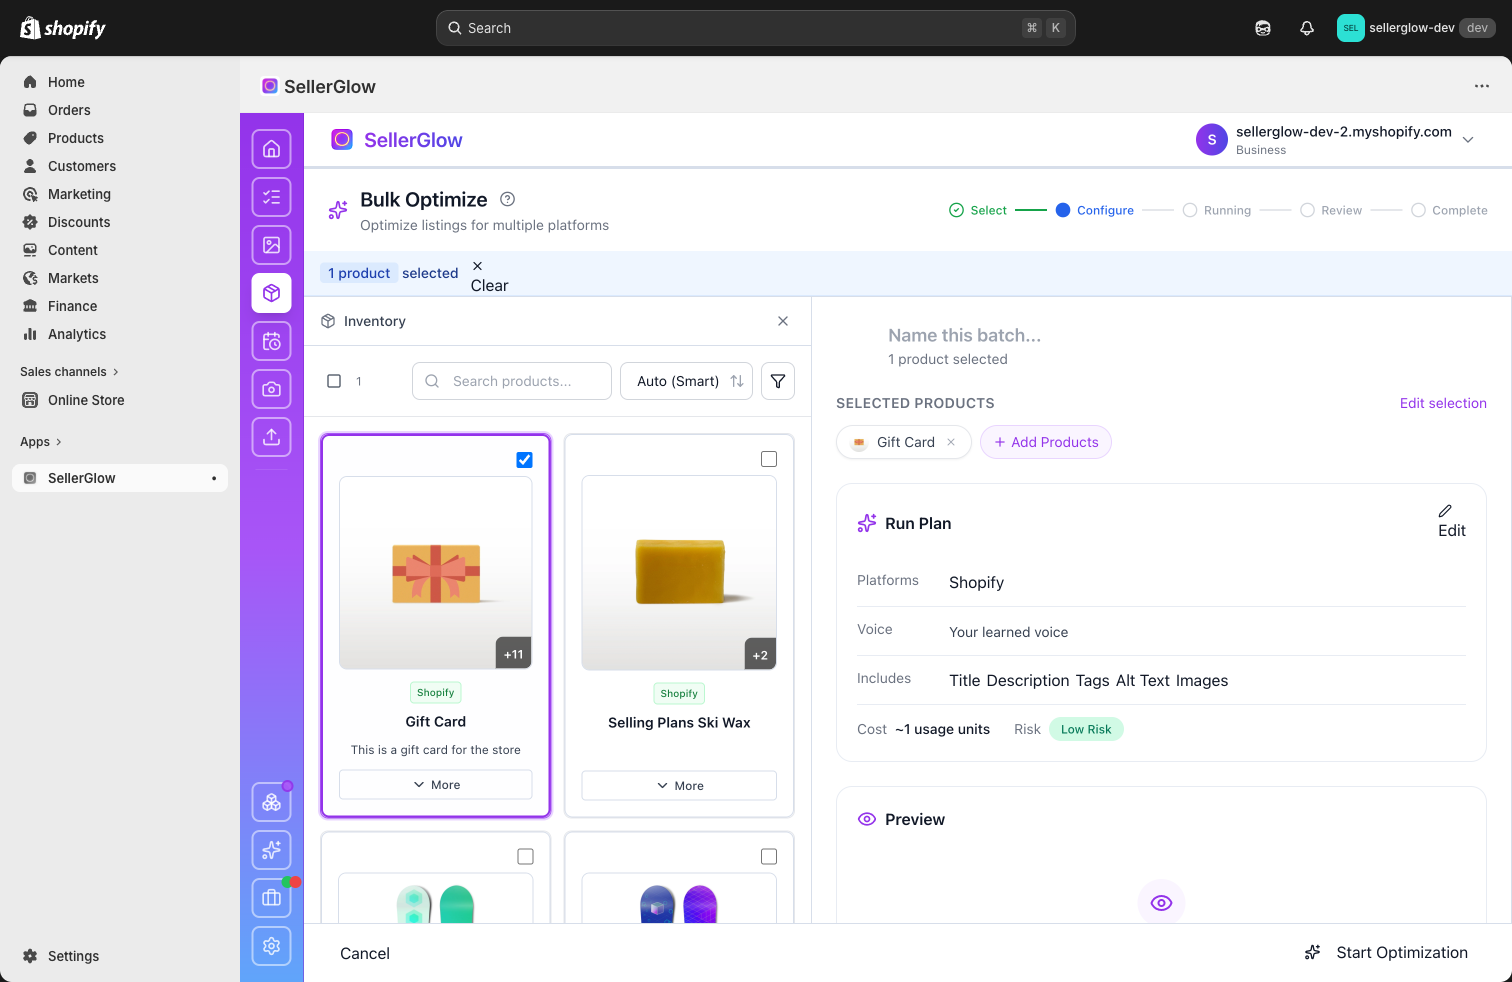Image resolution: width=1512 pixels, height=982 pixels.
Task: Open the image gallery icon in purple sidebar
Action: pyautogui.click(x=271, y=245)
